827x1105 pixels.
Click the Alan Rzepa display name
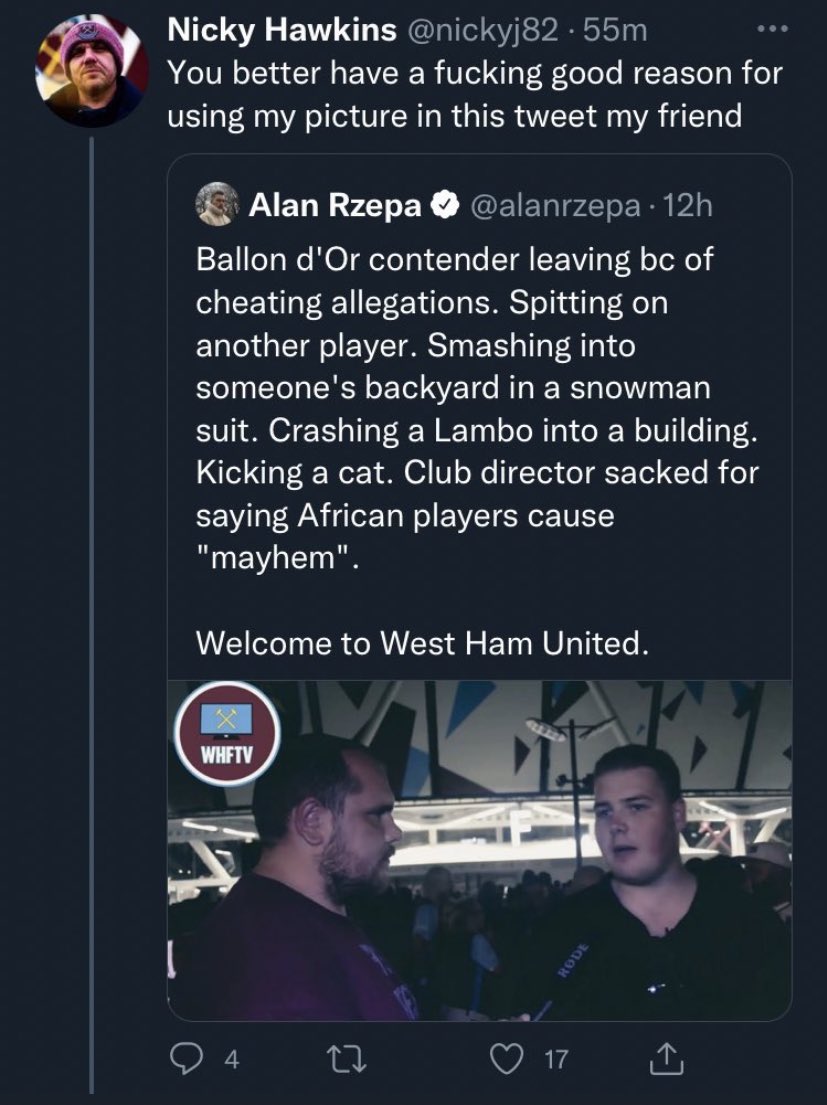(x=334, y=206)
